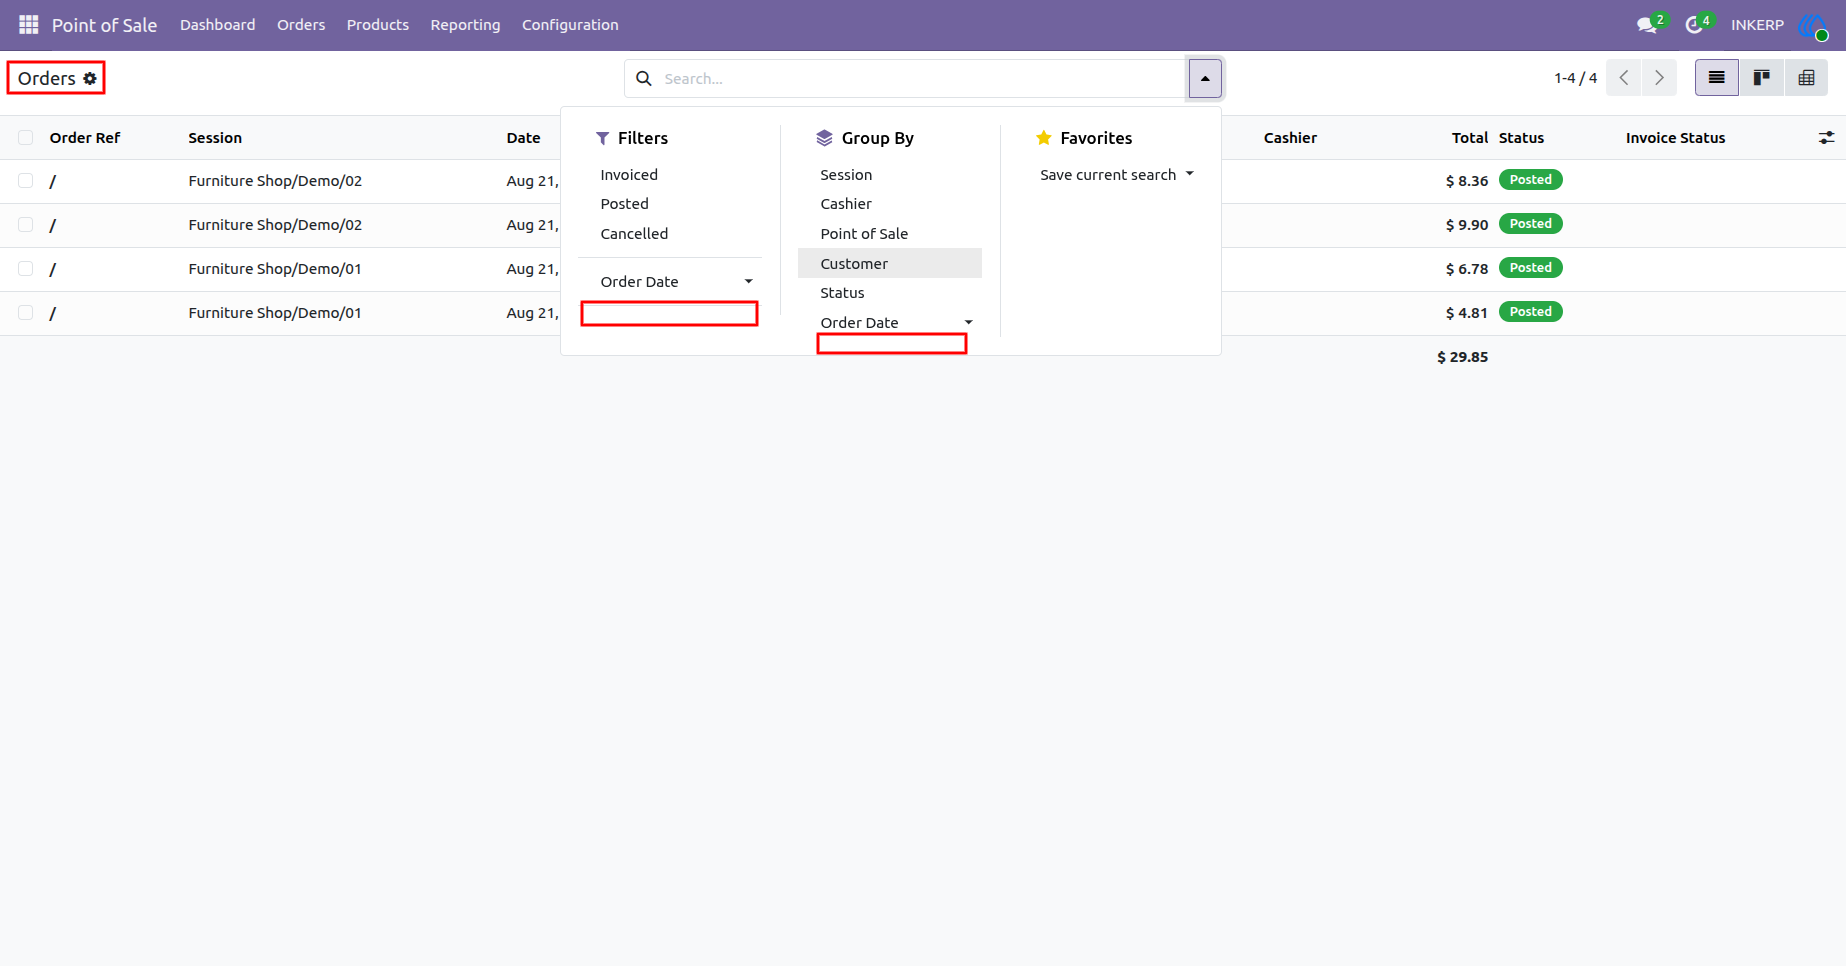Viewport: 1846px width, 966px height.
Task: Click the $ 29.85 total sum
Action: tap(1462, 357)
